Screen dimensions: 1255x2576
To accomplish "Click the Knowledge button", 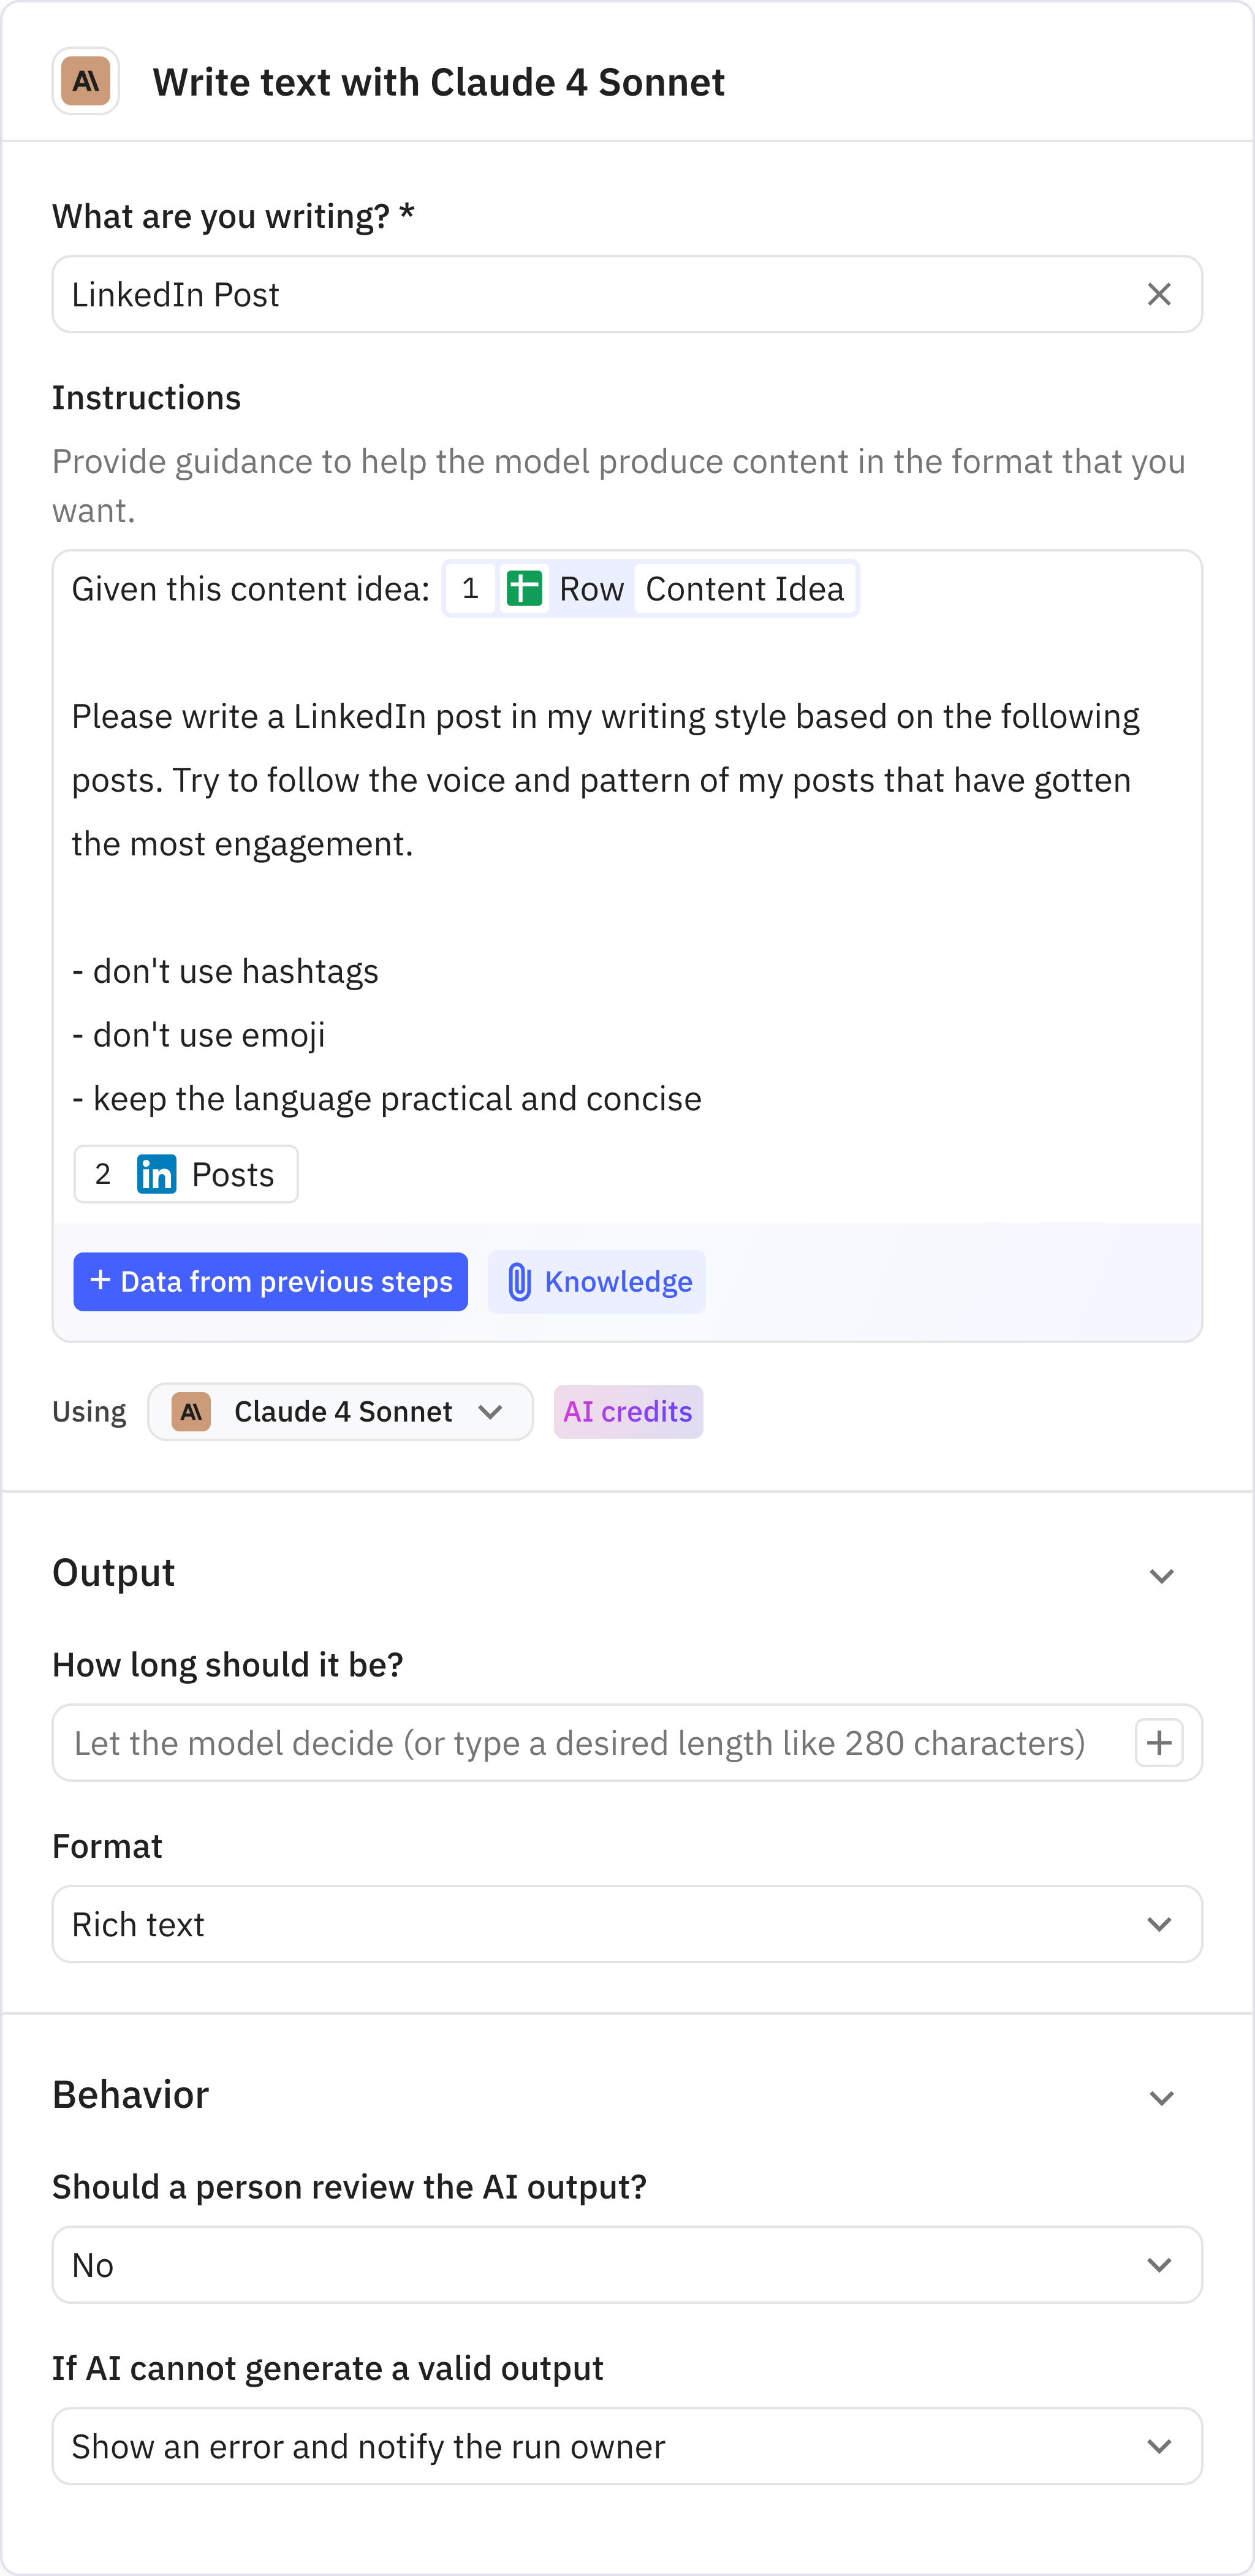I will click(x=596, y=1281).
